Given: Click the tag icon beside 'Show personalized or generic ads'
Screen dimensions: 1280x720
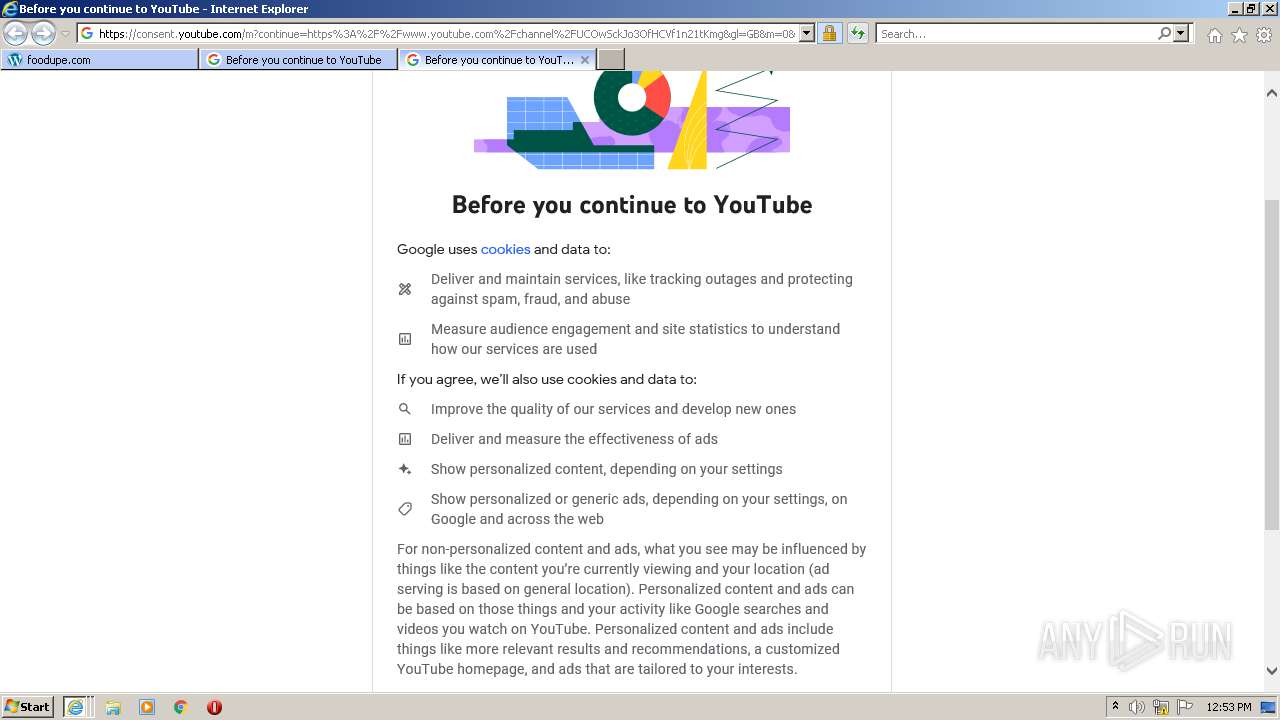Looking at the screenshot, I should [405, 509].
